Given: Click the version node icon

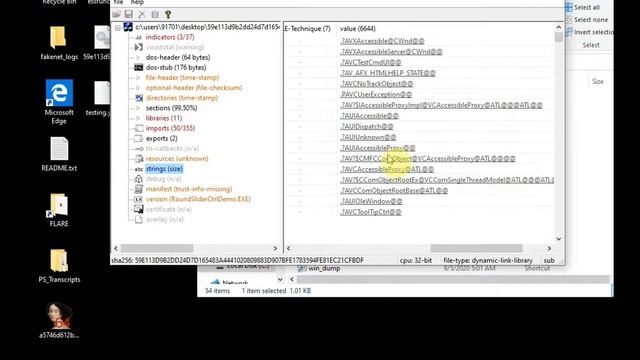Looking at the screenshot, I should (139, 199).
